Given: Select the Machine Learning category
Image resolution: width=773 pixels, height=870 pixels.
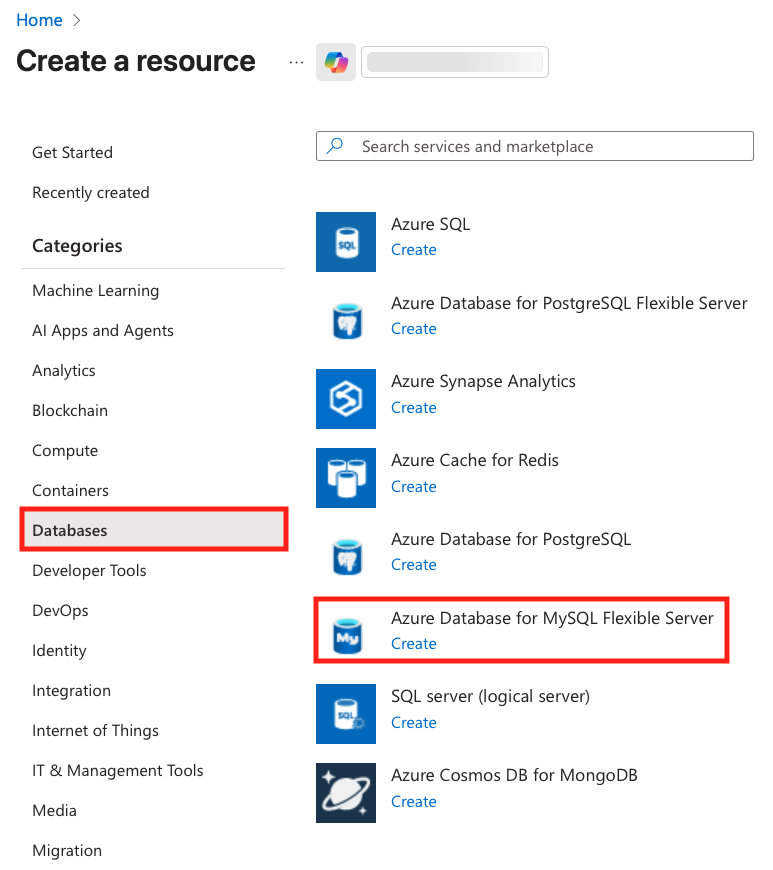Looking at the screenshot, I should tap(95, 291).
